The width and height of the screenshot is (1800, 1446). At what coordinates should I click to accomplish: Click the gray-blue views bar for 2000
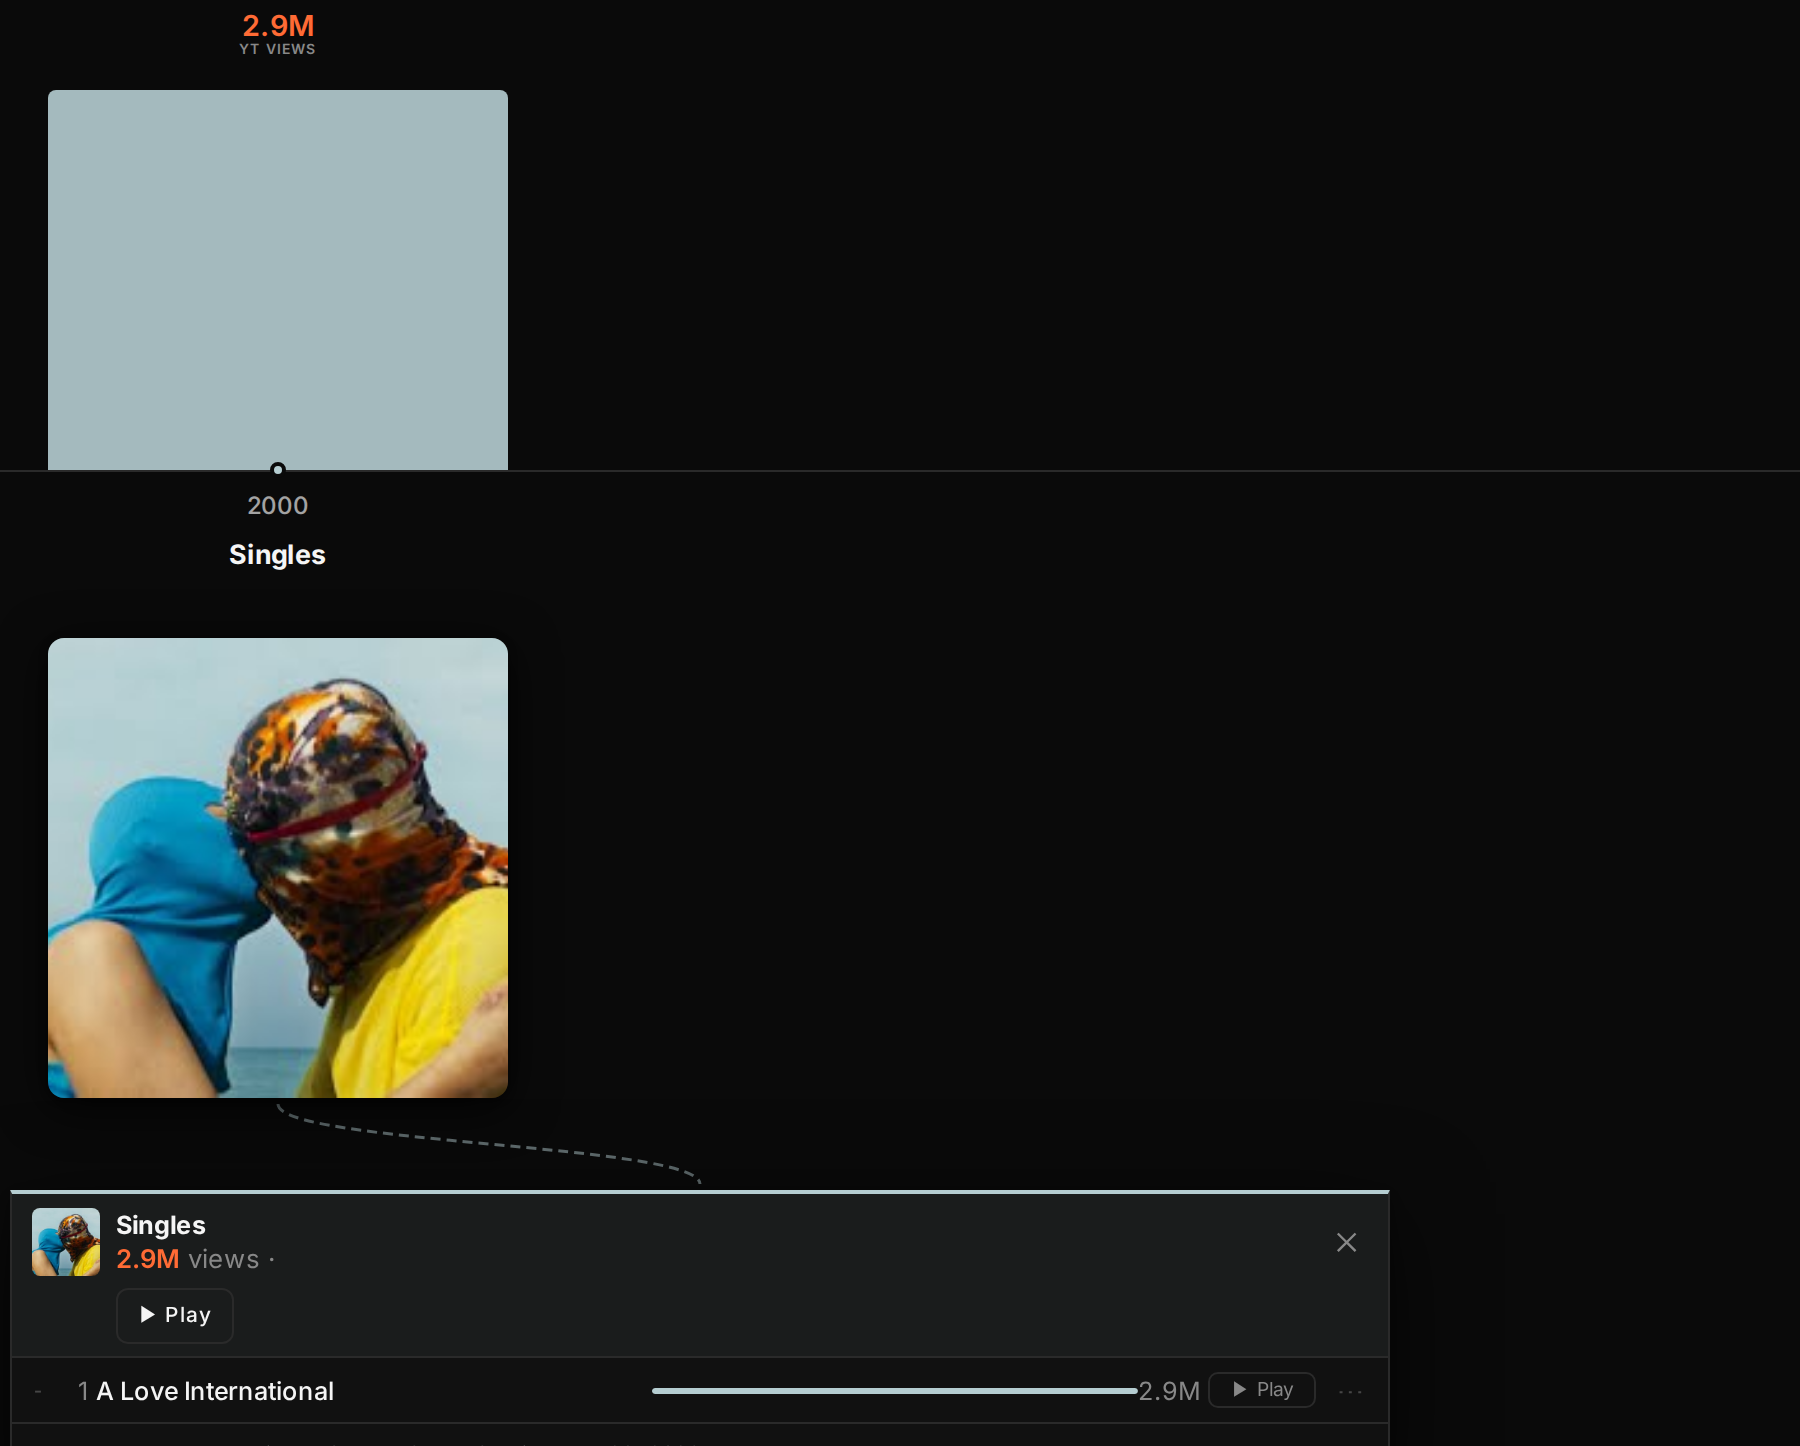point(278,280)
